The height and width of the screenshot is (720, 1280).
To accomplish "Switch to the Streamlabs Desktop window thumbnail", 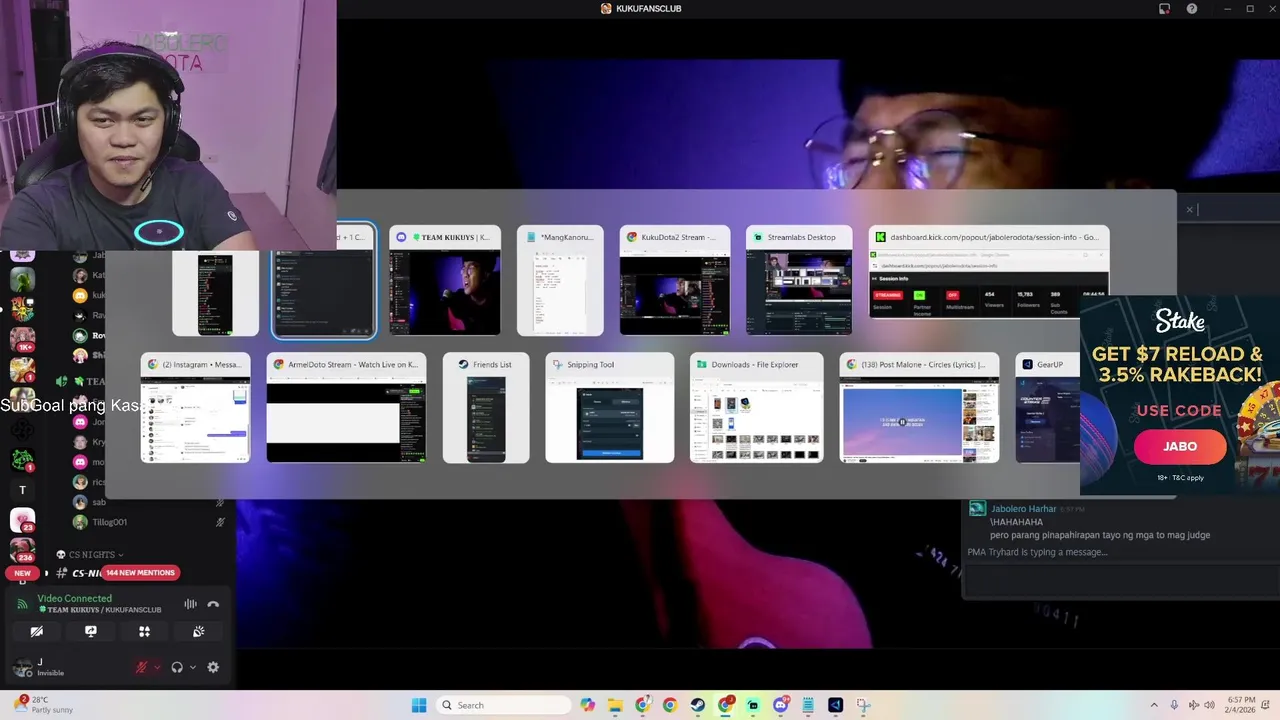I will 799,281.
